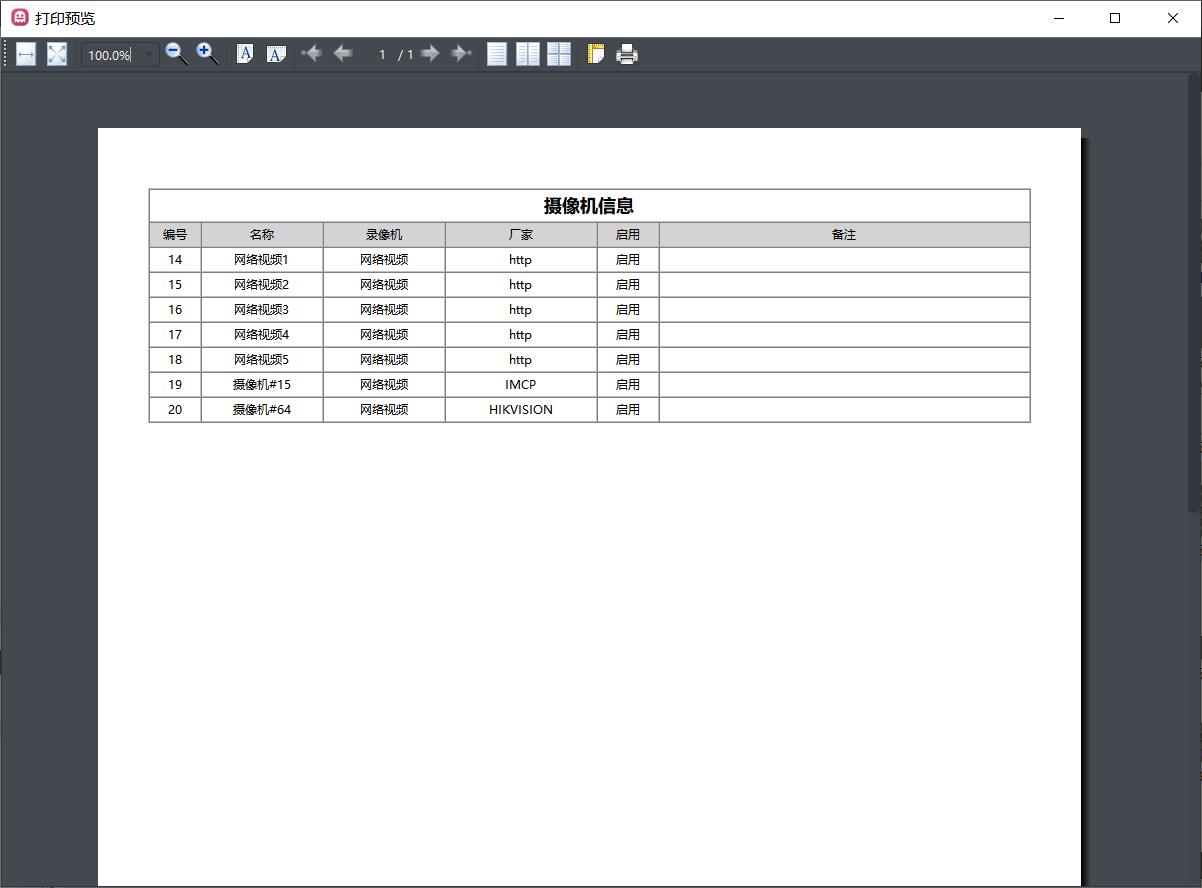Open the page setup dialog
Viewport: 1202px width, 888px height.
596,54
